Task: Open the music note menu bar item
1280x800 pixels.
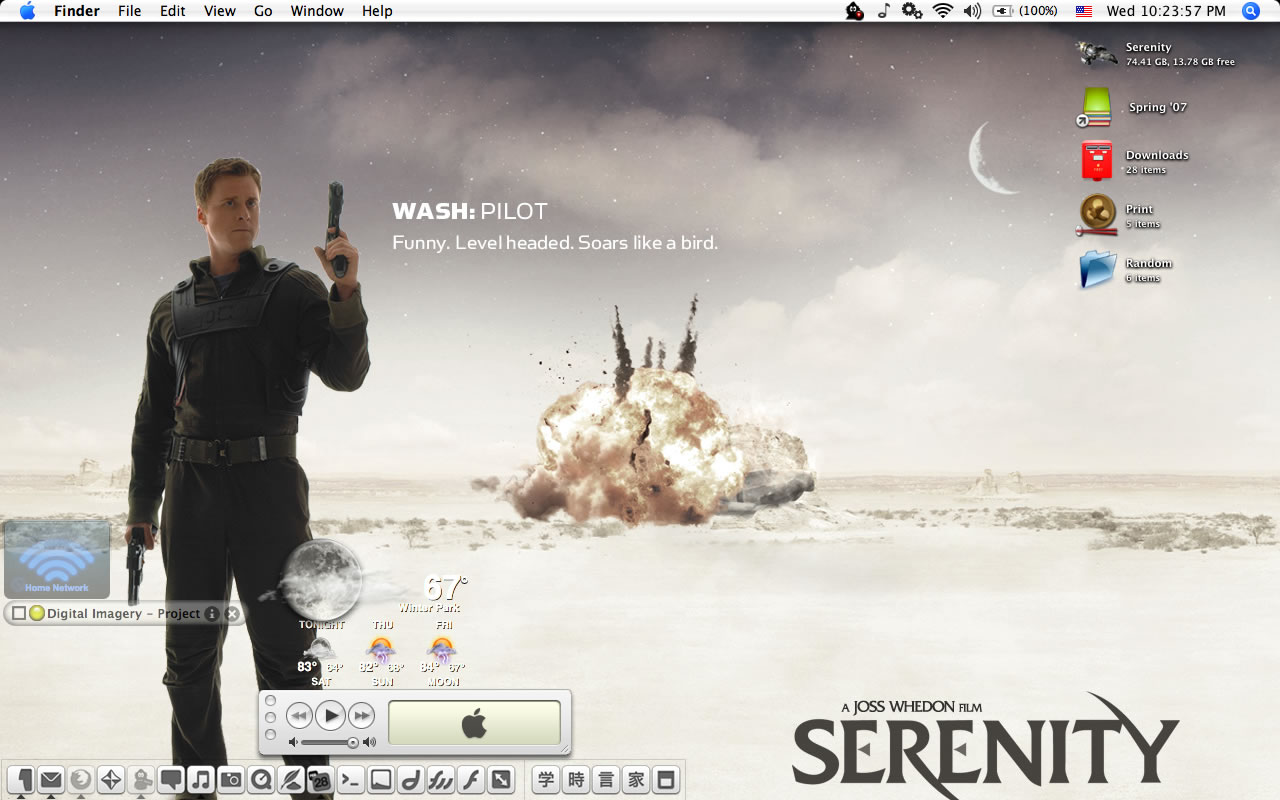Action: pos(883,11)
